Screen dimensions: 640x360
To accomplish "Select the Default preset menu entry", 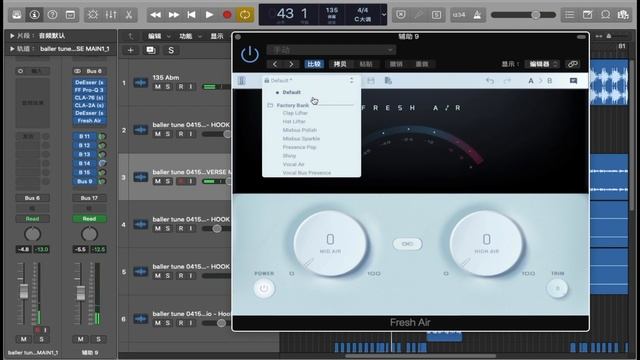I will (291, 92).
